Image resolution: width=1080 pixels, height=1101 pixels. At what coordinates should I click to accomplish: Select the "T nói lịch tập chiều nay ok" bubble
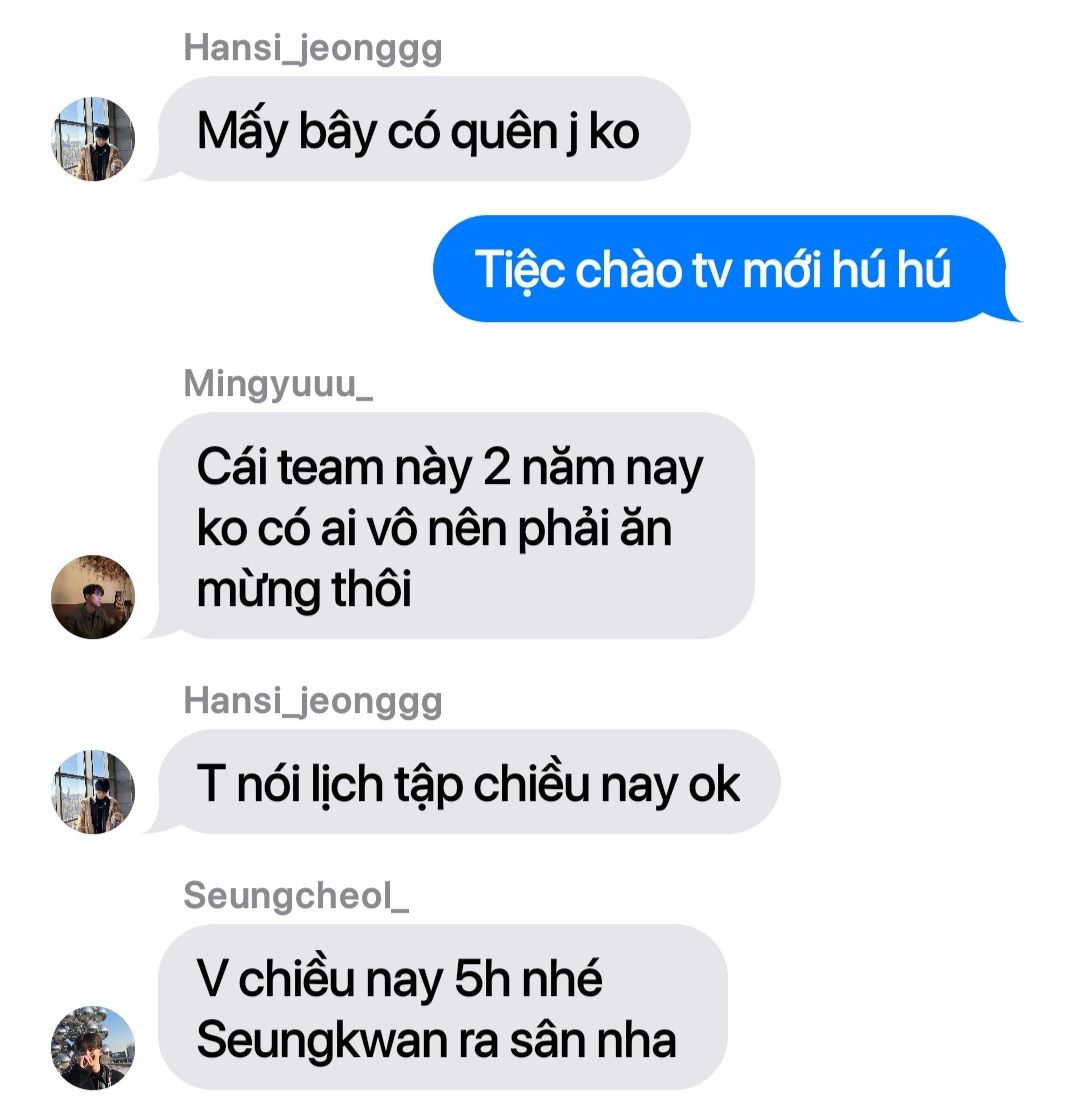click(x=463, y=782)
